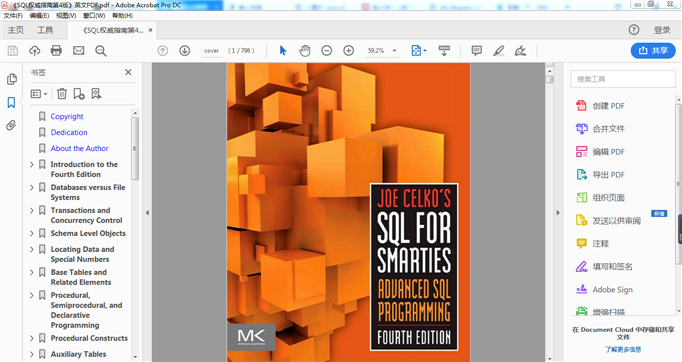Expand Databases versus File Systems bookmark
The width and height of the screenshot is (682, 362).
[x=31, y=188]
